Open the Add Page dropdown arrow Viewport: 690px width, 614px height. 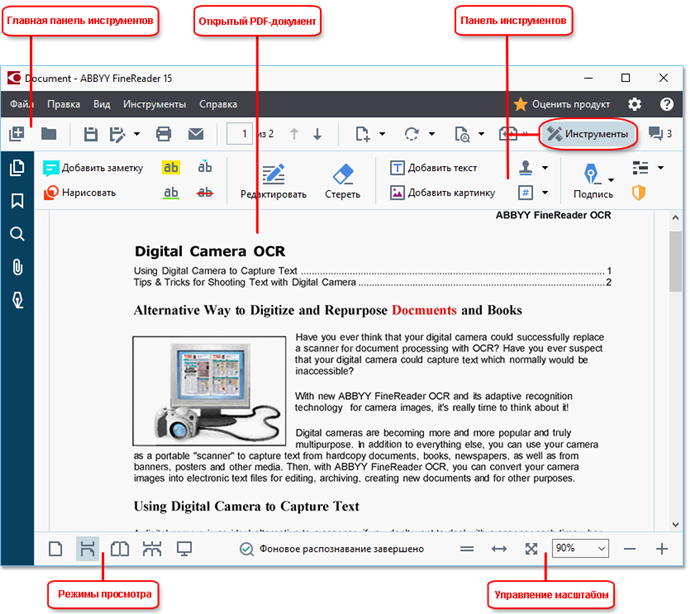pyautogui.click(x=382, y=134)
